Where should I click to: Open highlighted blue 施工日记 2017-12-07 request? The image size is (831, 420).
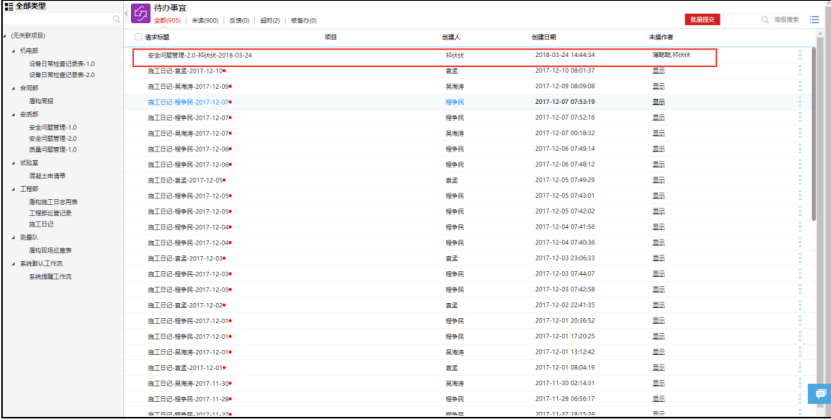[188, 102]
